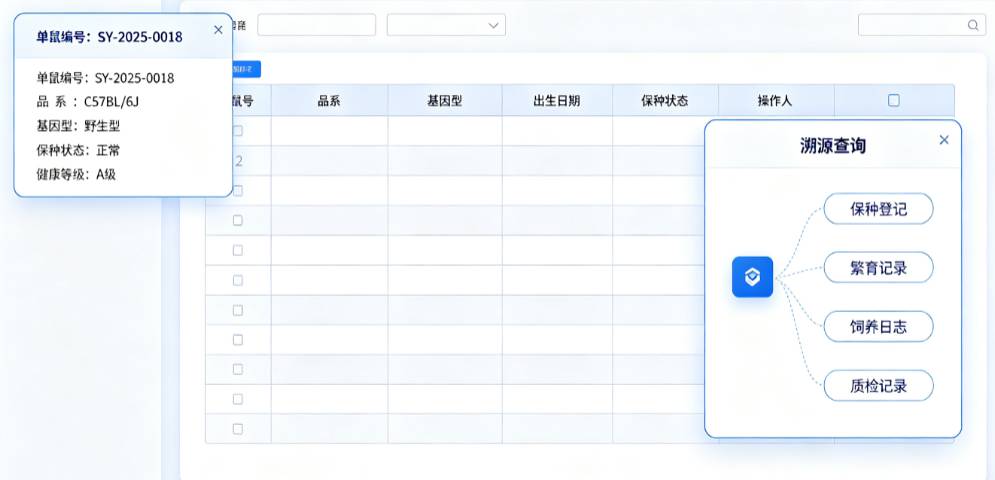995x480 pixels.
Task: Click the 溯源查询 panel title
Action: [x=833, y=146]
